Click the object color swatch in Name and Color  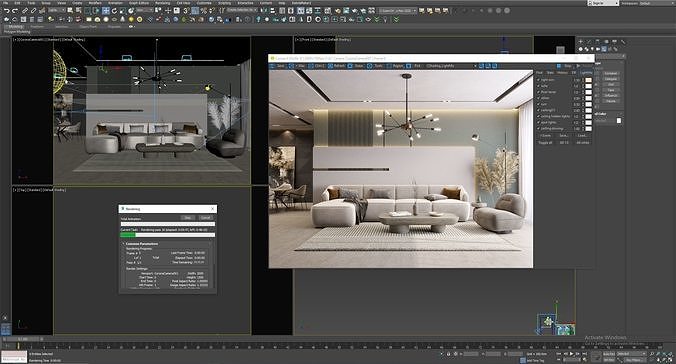(619, 121)
